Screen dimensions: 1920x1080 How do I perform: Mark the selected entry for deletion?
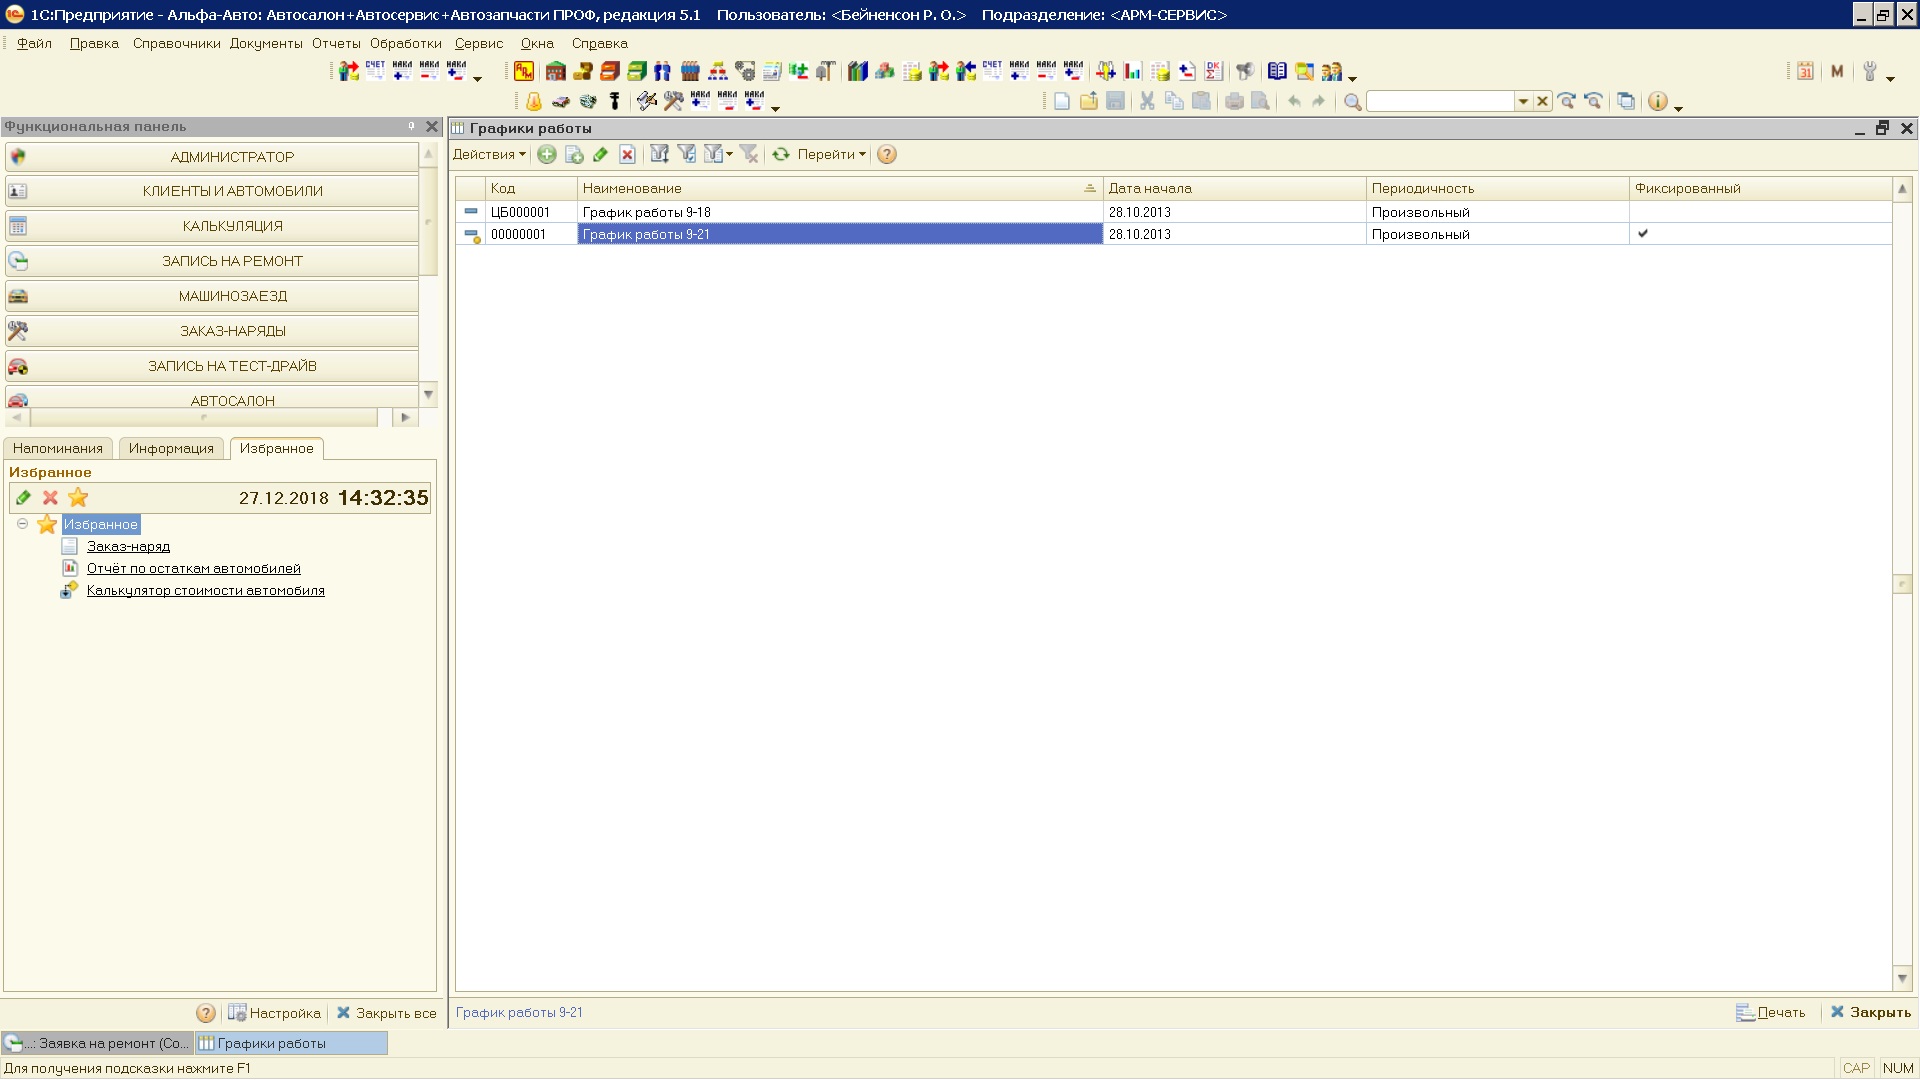[627, 154]
